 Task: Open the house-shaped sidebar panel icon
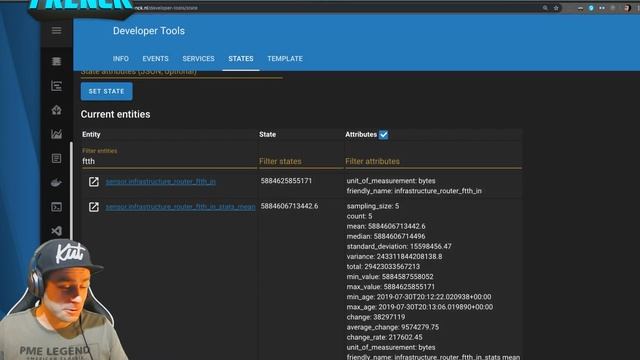click(56, 110)
